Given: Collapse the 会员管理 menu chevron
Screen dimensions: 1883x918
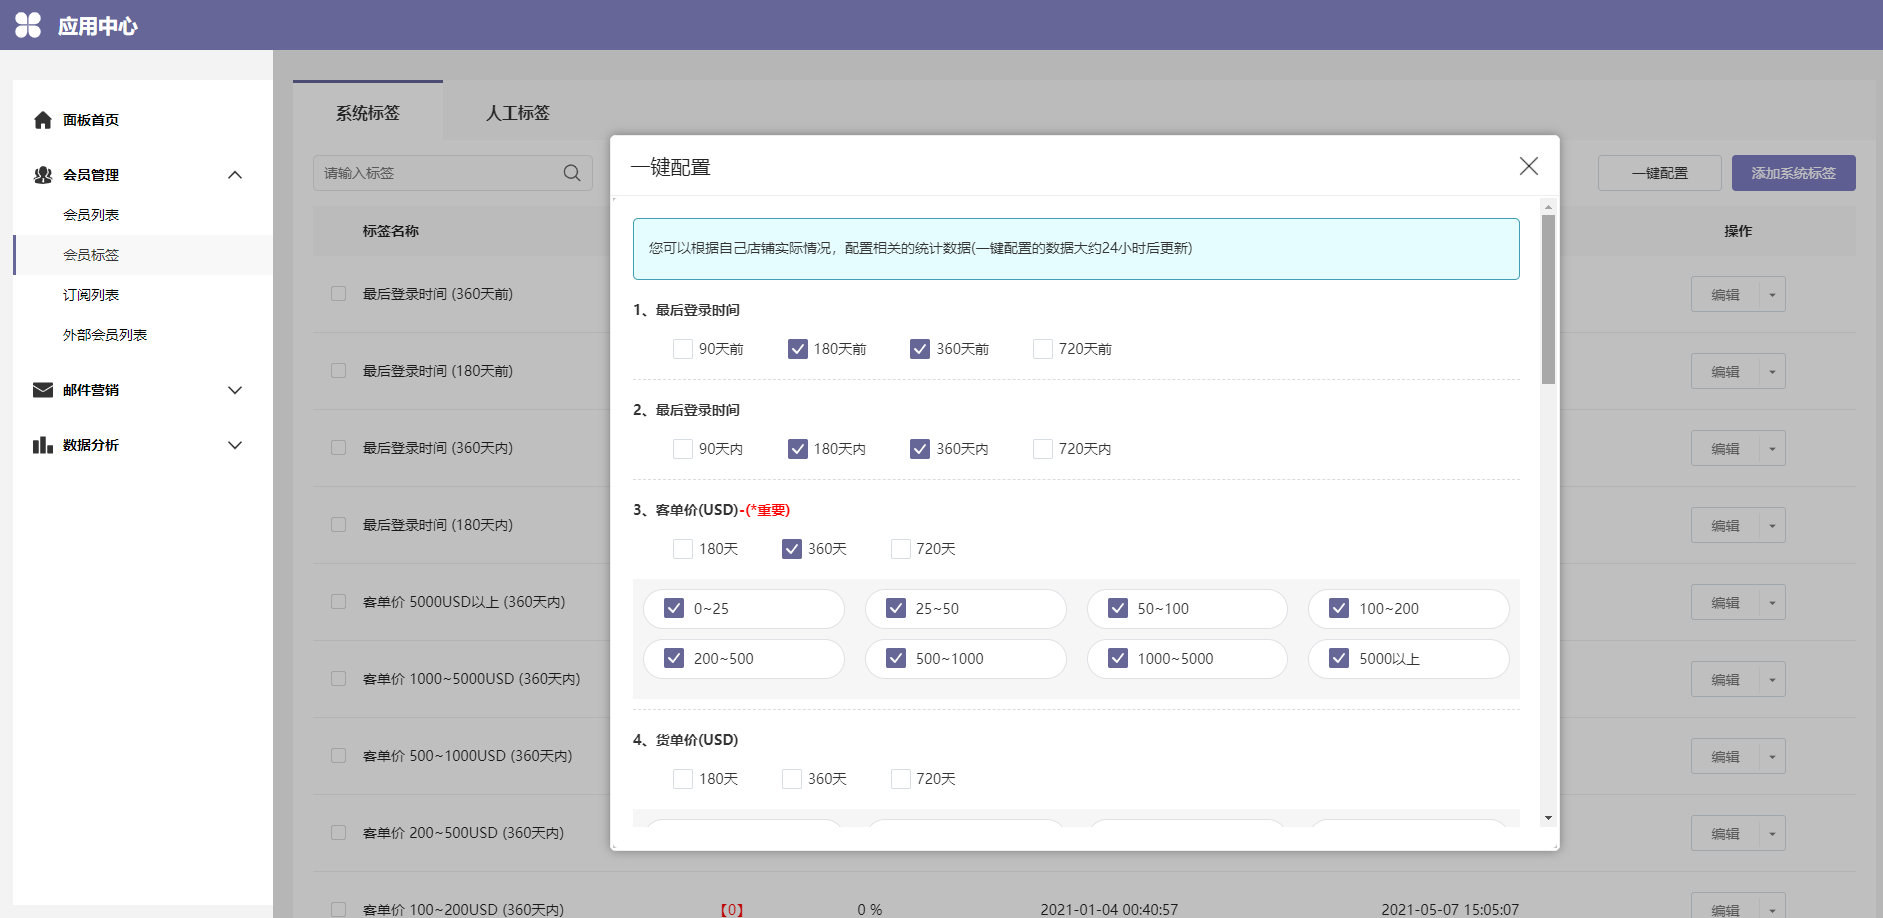Looking at the screenshot, I should (235, 175).
